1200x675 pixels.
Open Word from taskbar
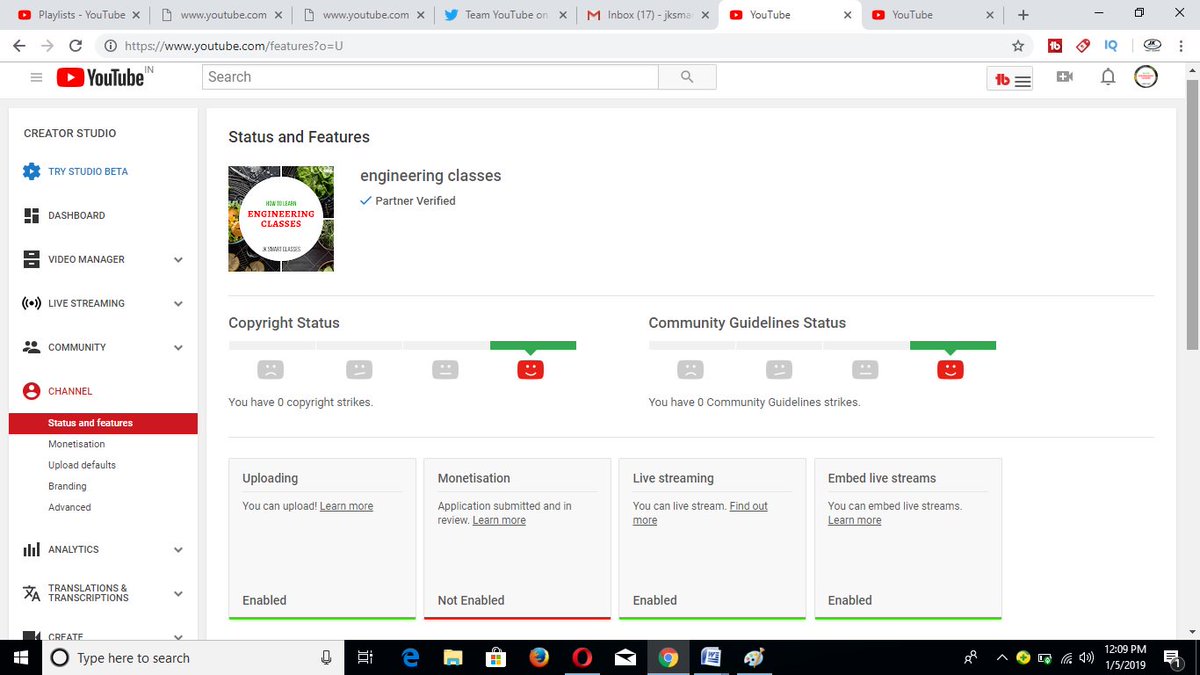[711, 657]
